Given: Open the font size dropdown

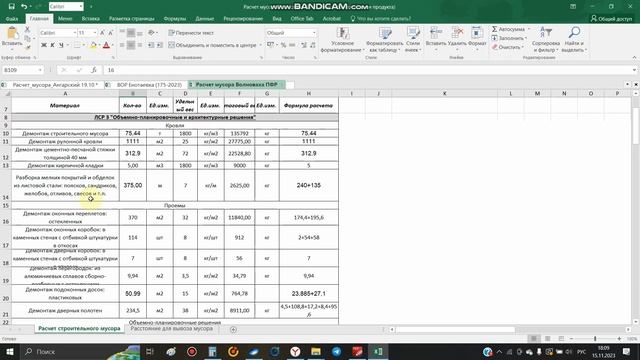Looking at the screenshot, I should pos(95,33).
